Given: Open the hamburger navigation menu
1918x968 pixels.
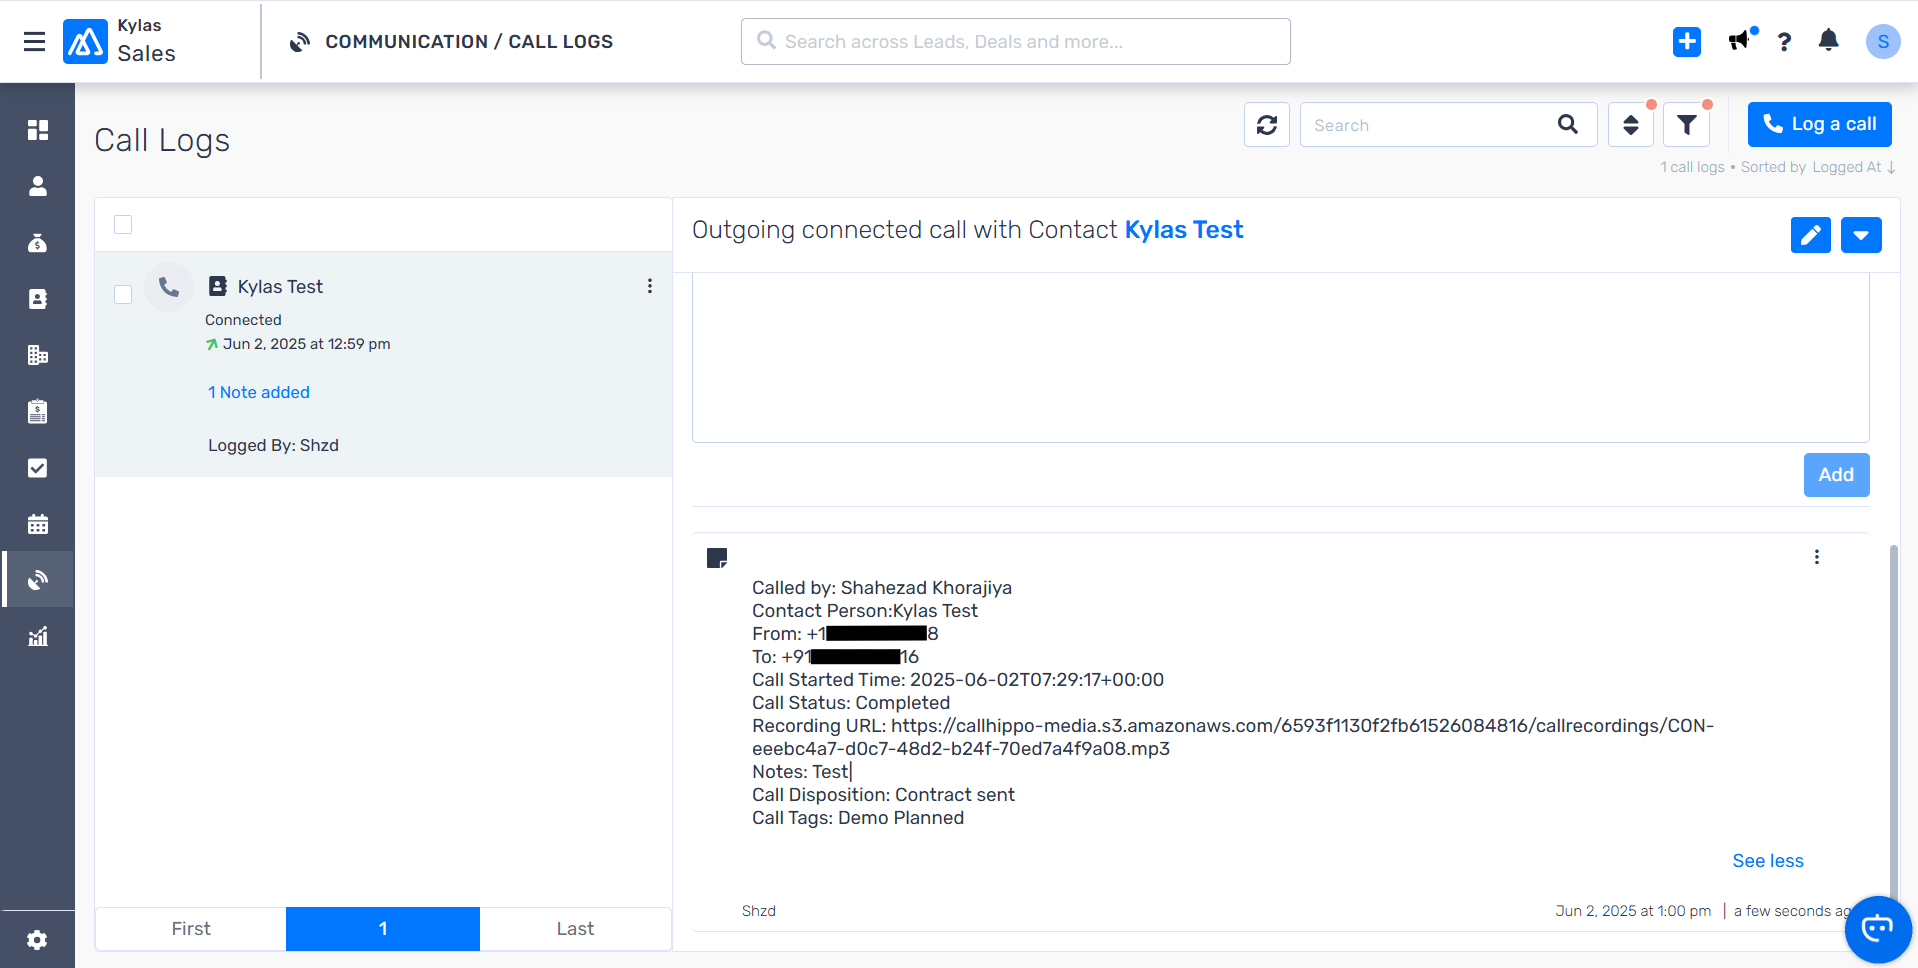Looking at the screenshot, I should tap(34, 41).
